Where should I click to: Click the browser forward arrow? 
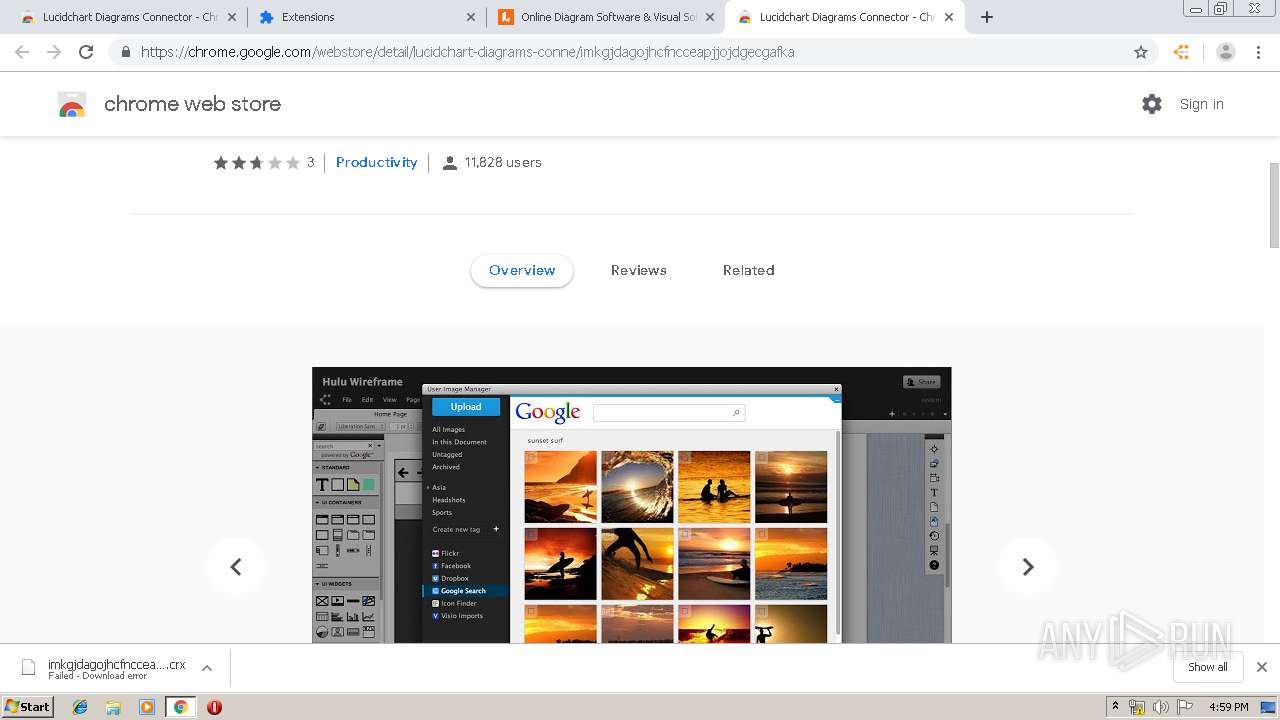[x=54, y=52]
